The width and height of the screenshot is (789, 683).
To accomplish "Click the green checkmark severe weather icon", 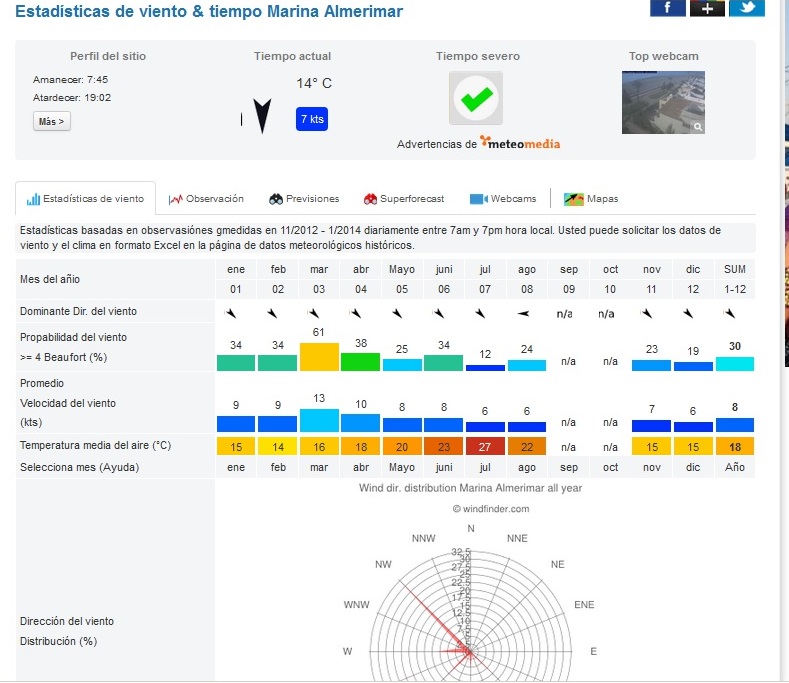I will pos(476,98).
